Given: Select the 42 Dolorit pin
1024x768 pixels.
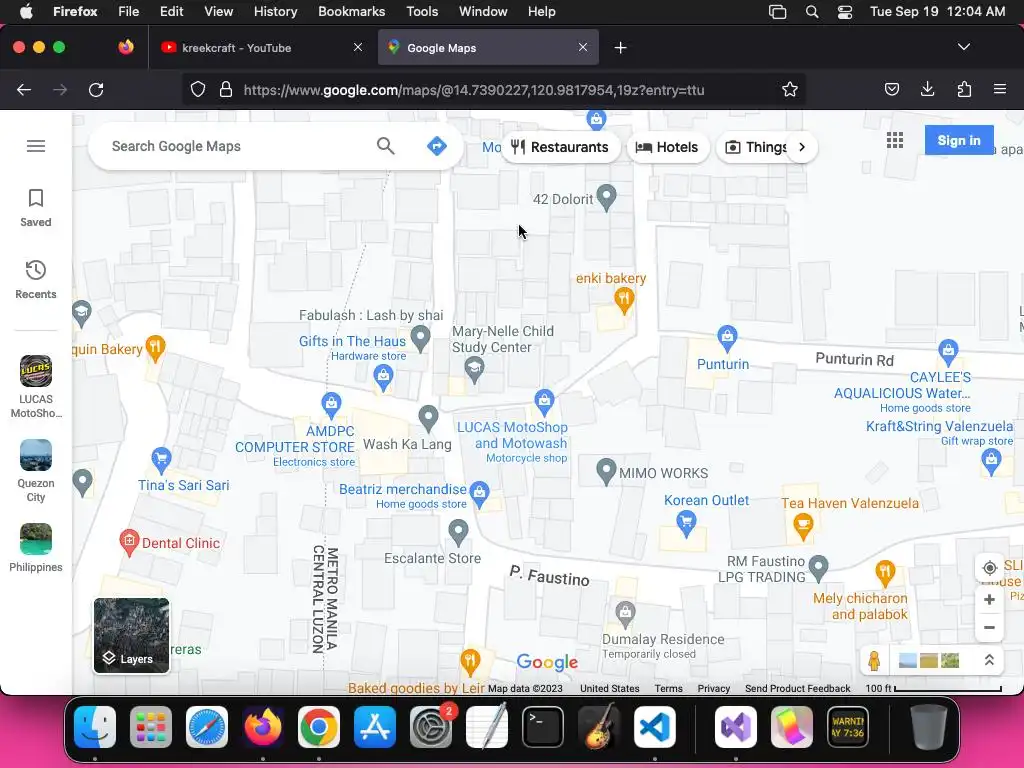Looking at the screenshot, I should [607, 198].
